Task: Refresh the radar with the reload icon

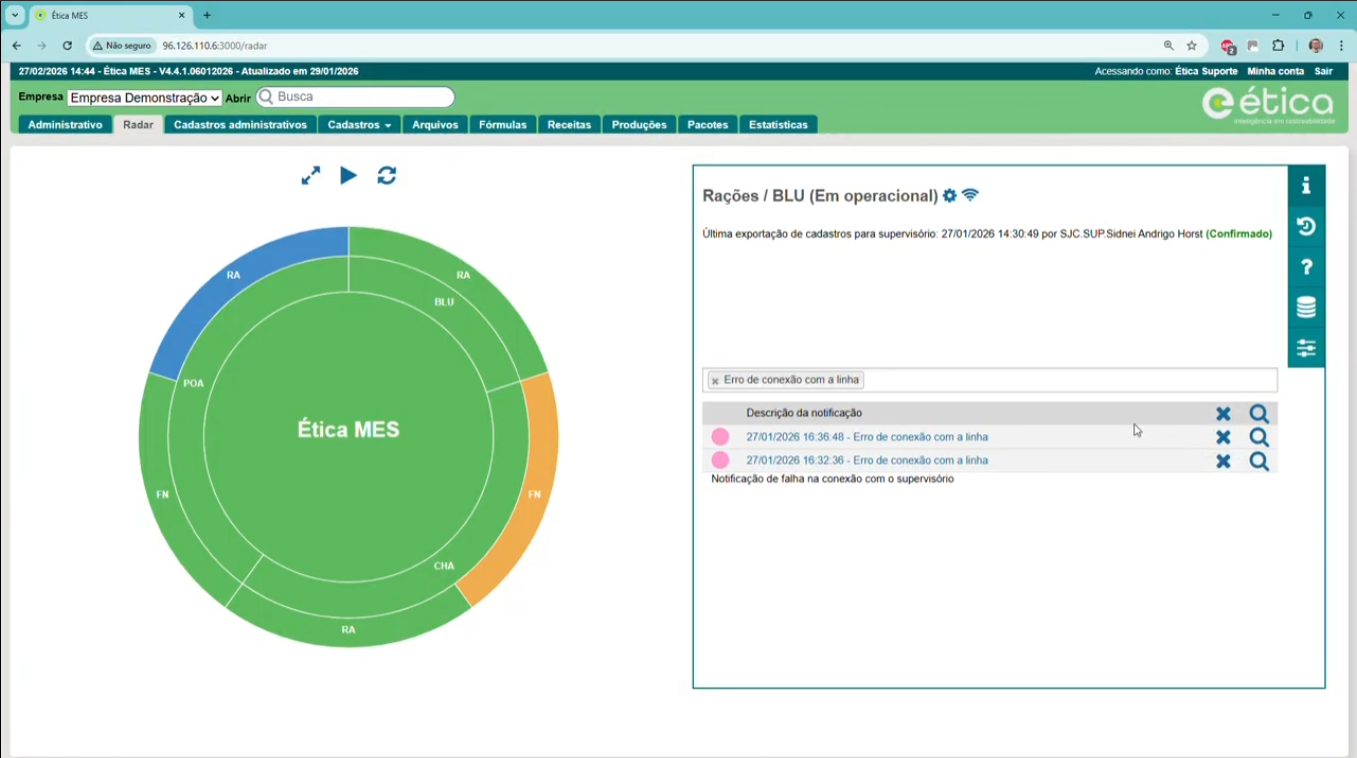Action: [x=387, y=176]
